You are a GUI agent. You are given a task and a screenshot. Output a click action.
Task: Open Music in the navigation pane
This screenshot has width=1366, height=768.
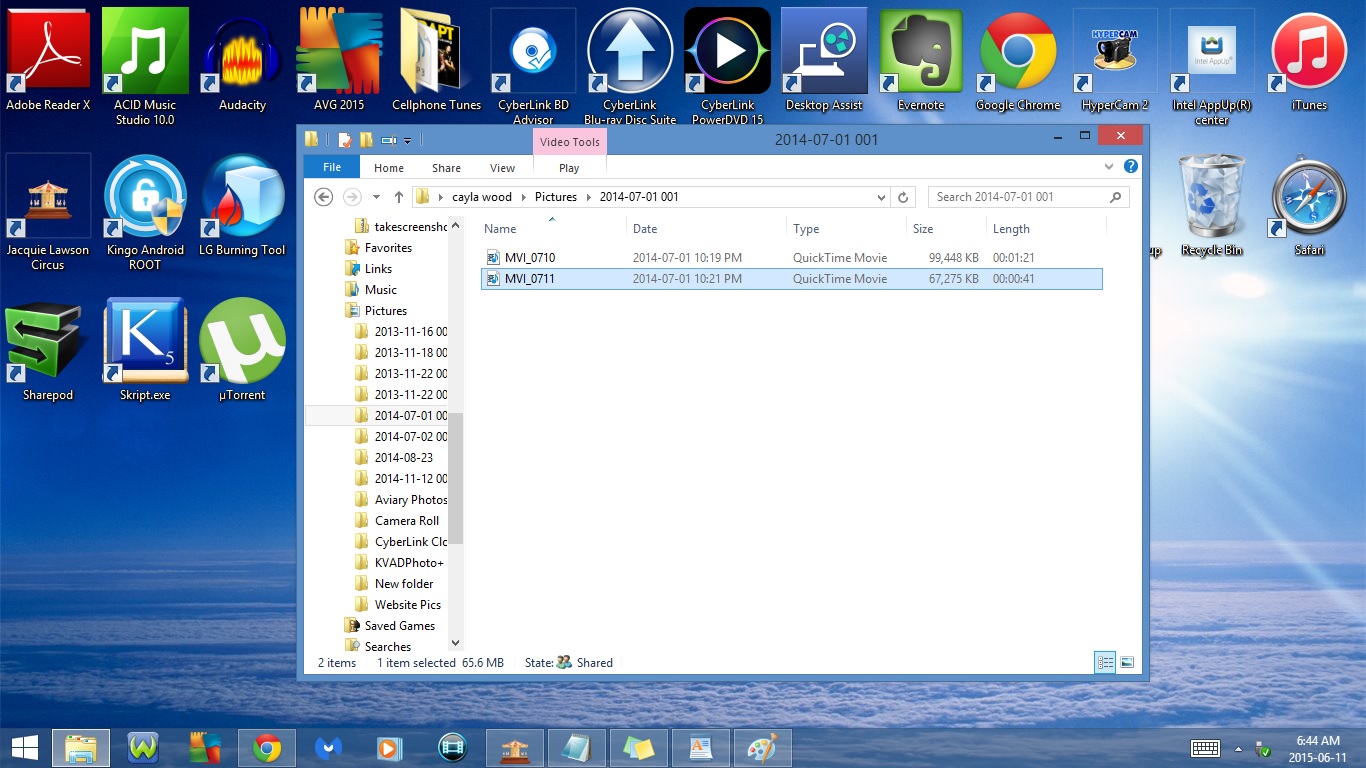coord(380,290)
